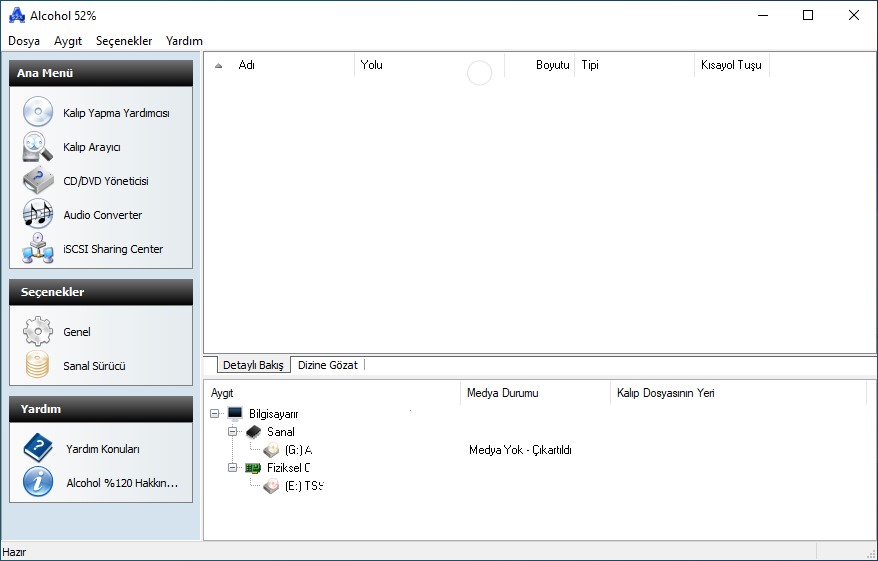Open Yardım Konuları help link
Viewport: 878px width, 561px height.
(103, 448)
